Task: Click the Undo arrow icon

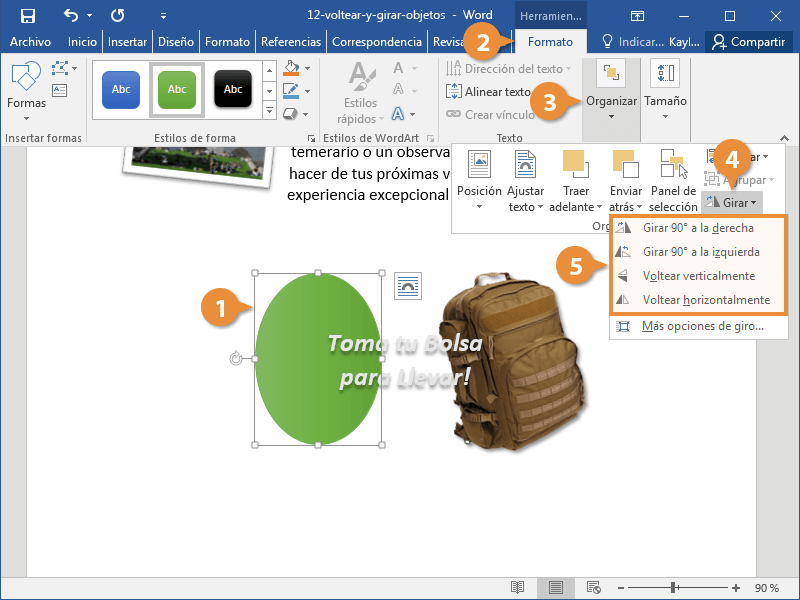Action: pyautogui.click(x=70, y=15)
